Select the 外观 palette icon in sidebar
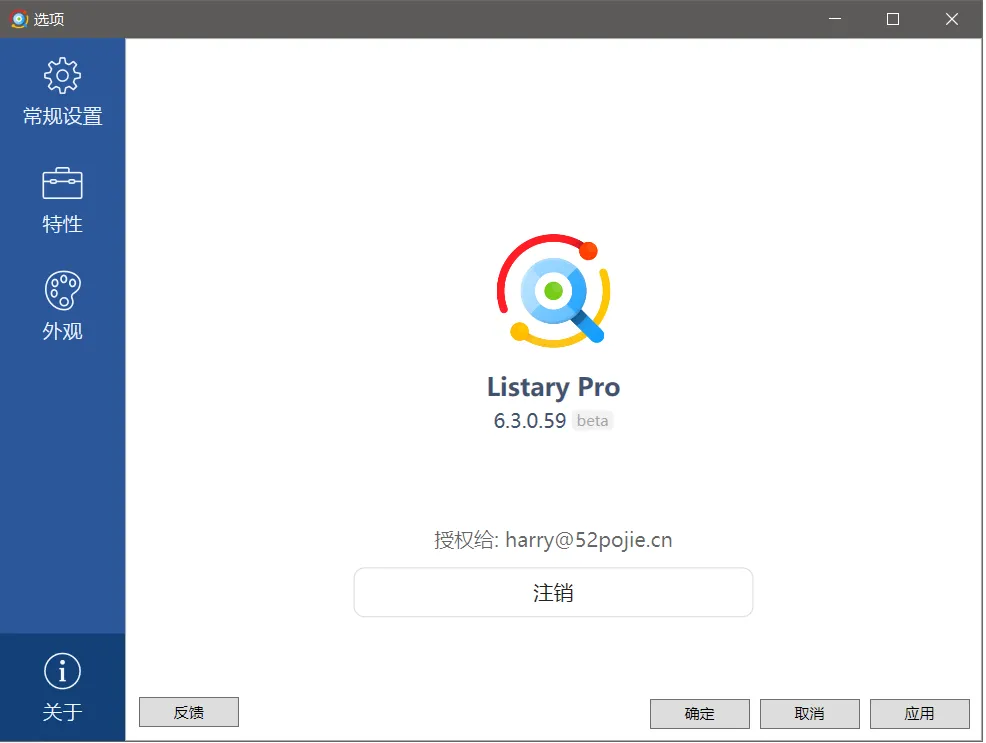 click(62, 290)
